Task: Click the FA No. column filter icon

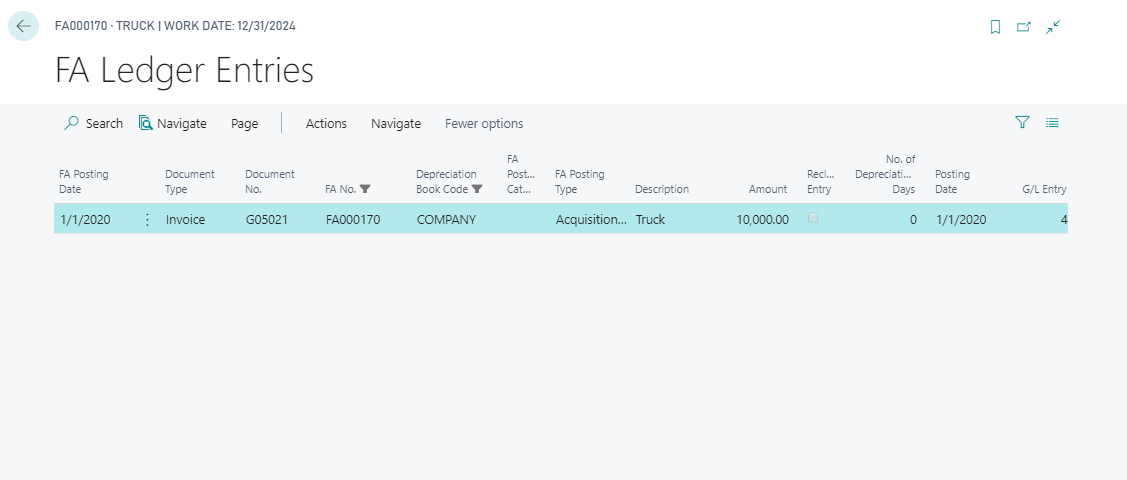Action: [x=365, y=189]
